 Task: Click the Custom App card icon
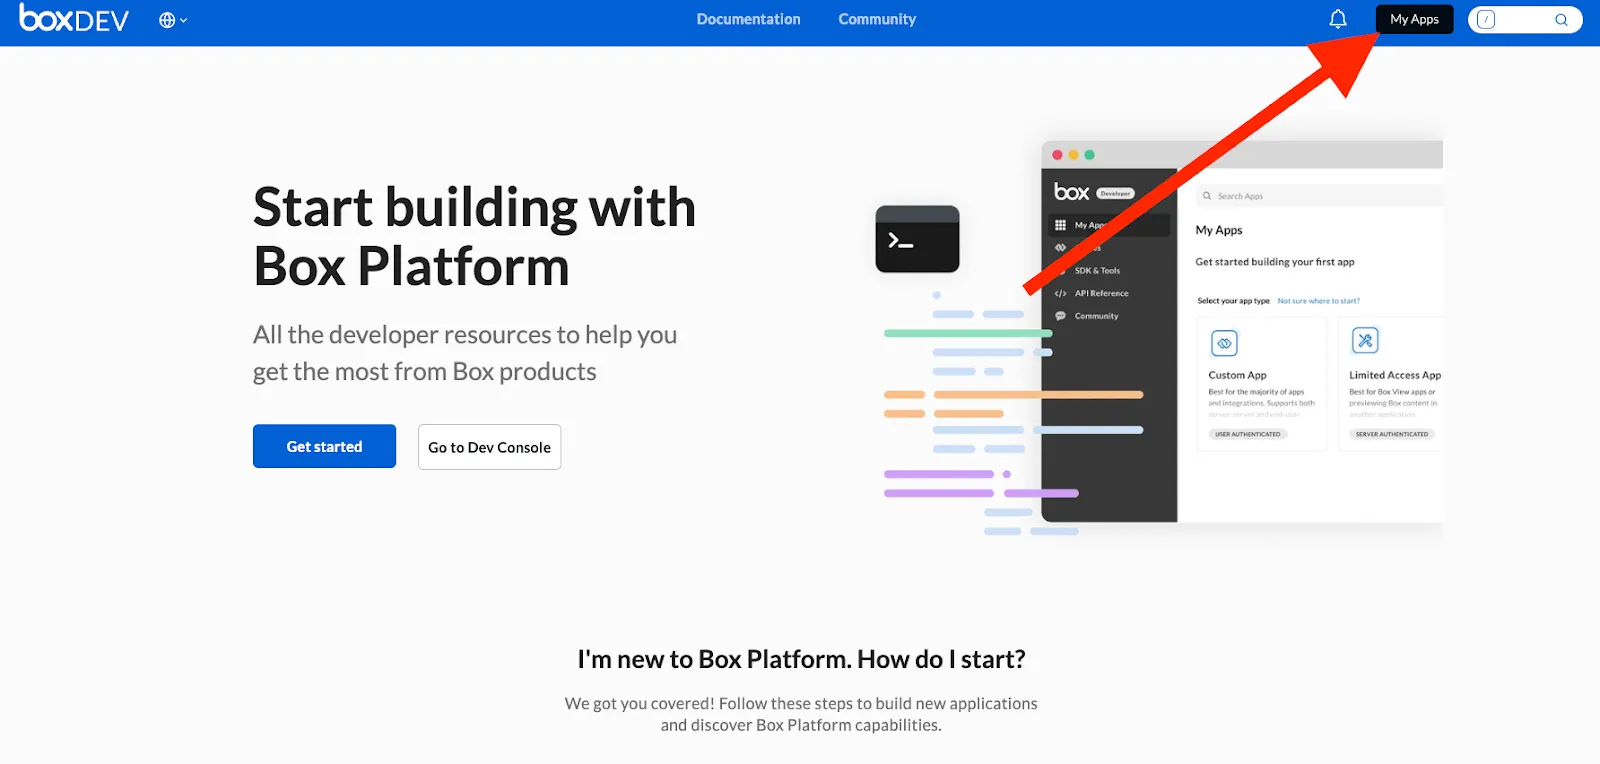(x=1224, y=343)
